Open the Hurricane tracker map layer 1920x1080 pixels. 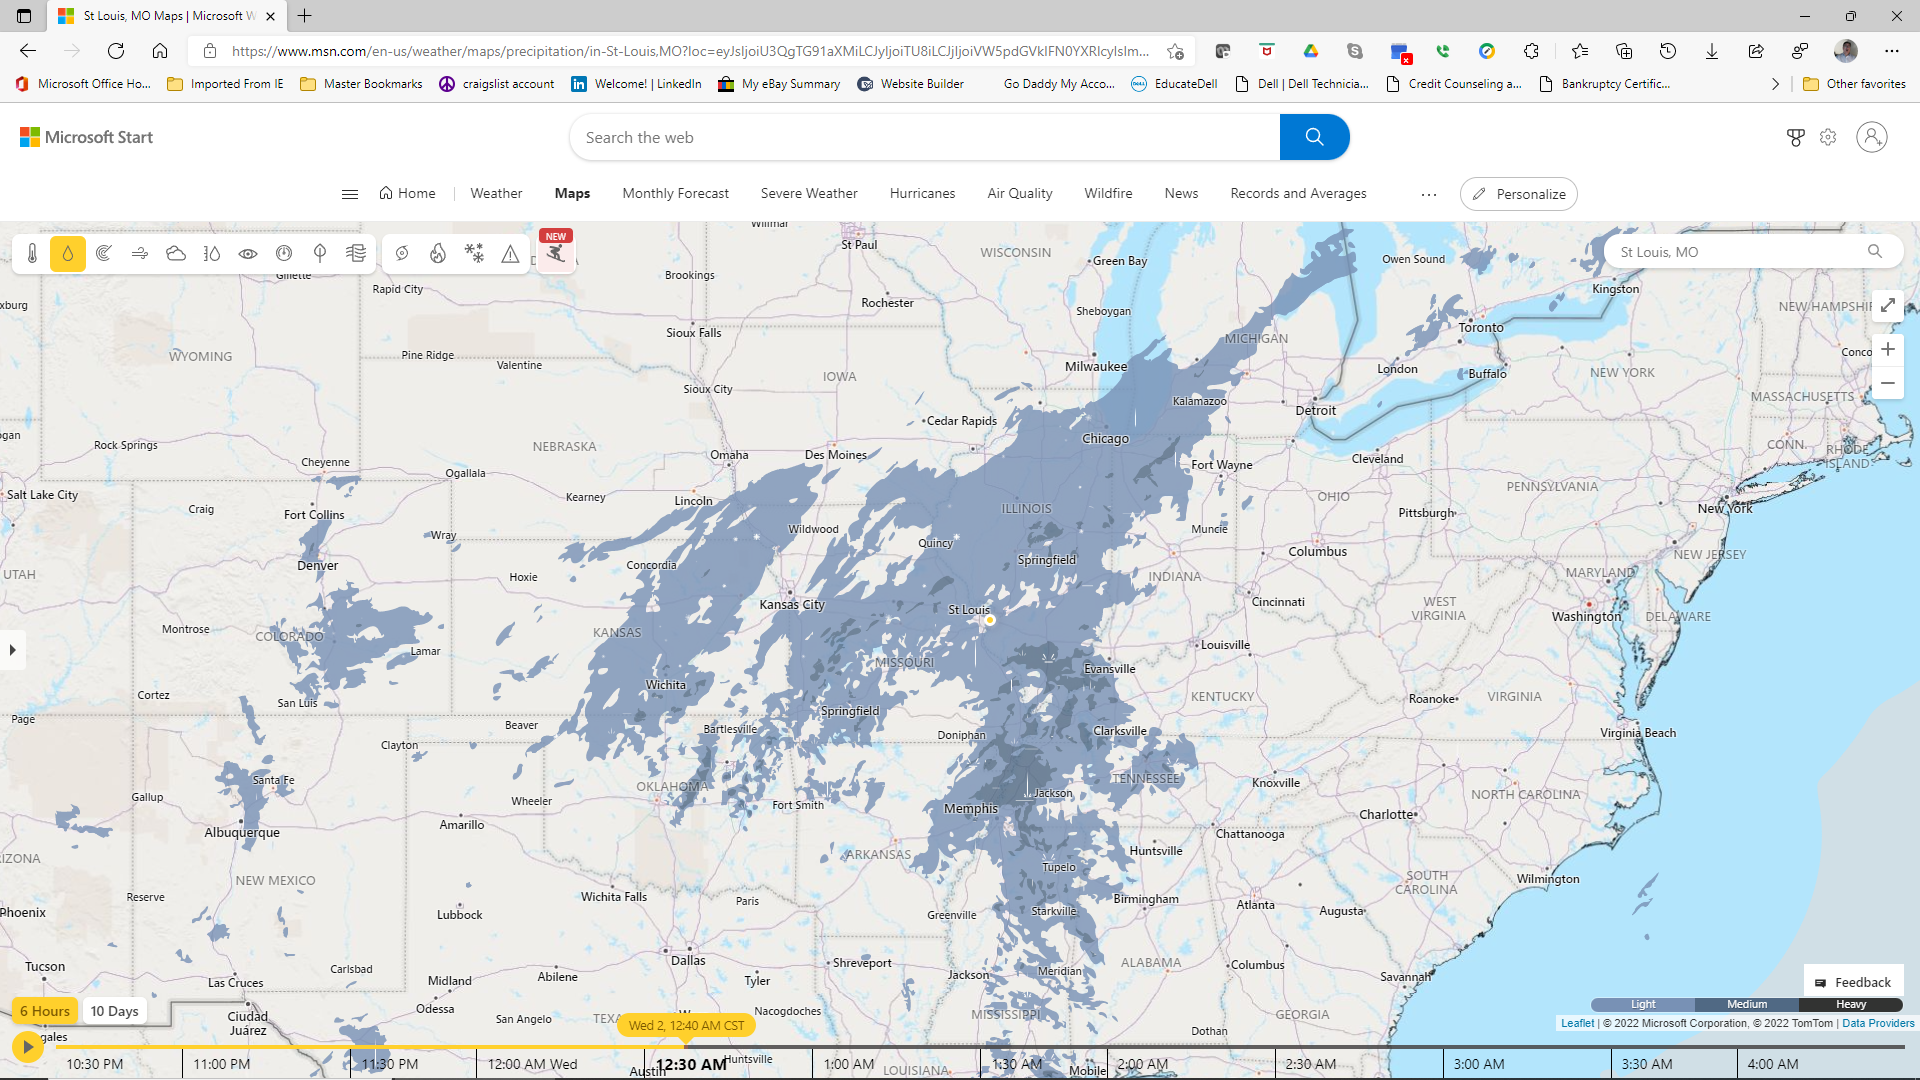coord(402,254)
